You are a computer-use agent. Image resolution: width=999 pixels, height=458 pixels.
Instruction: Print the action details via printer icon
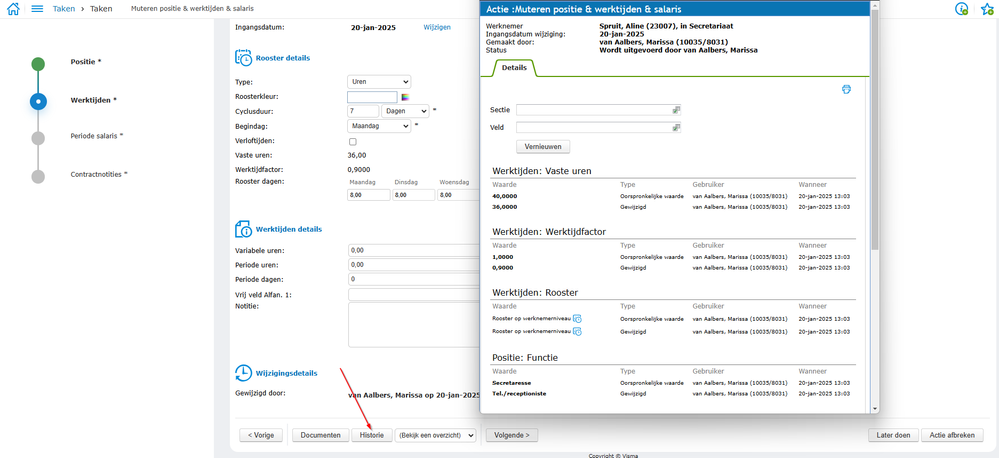coord(846,89)
